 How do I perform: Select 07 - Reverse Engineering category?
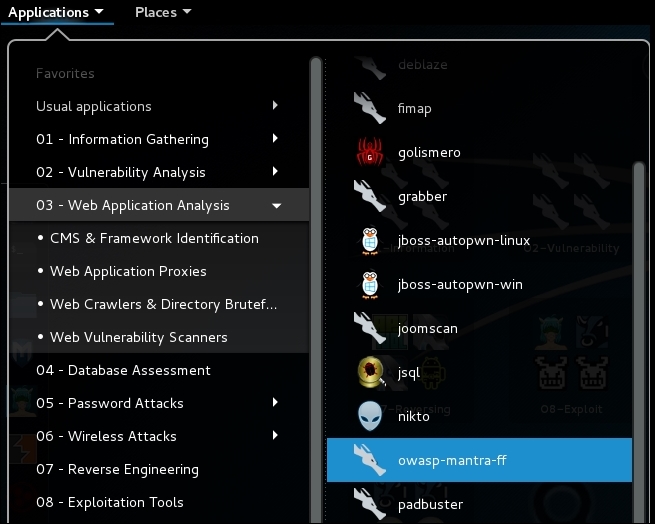click(x=159, y=469)
